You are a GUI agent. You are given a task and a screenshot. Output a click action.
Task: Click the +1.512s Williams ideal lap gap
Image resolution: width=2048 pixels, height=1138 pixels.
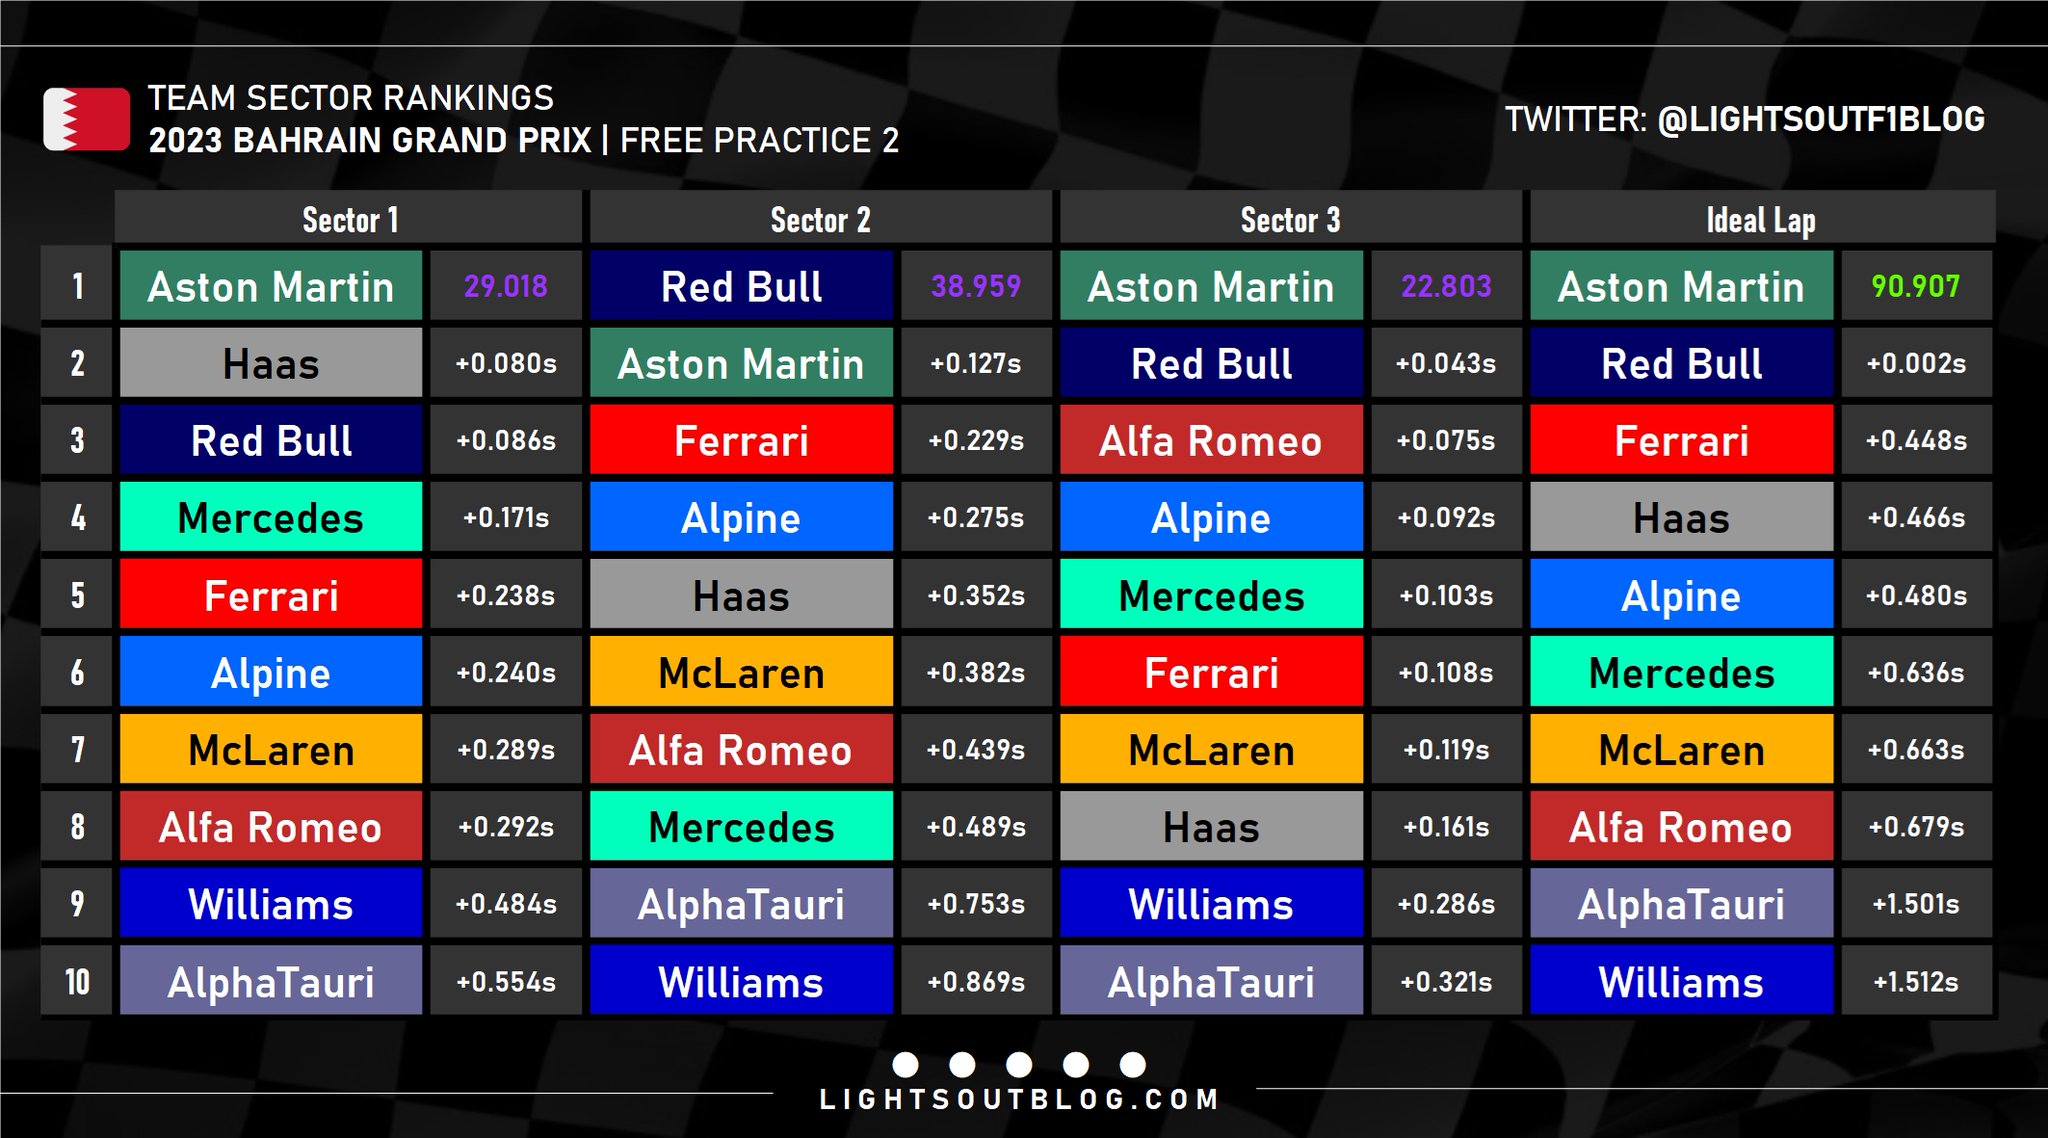(1915, 981)
